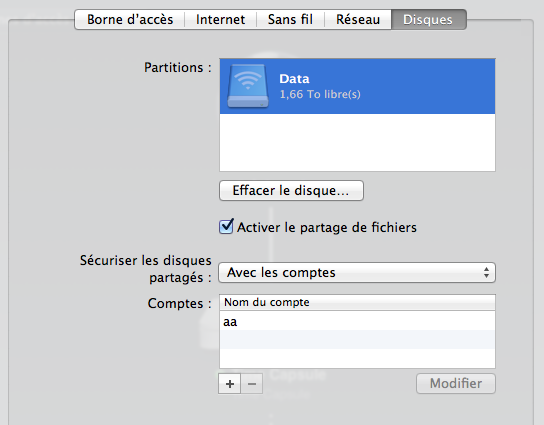Remove account using the minus button

(x=252, y=384)
